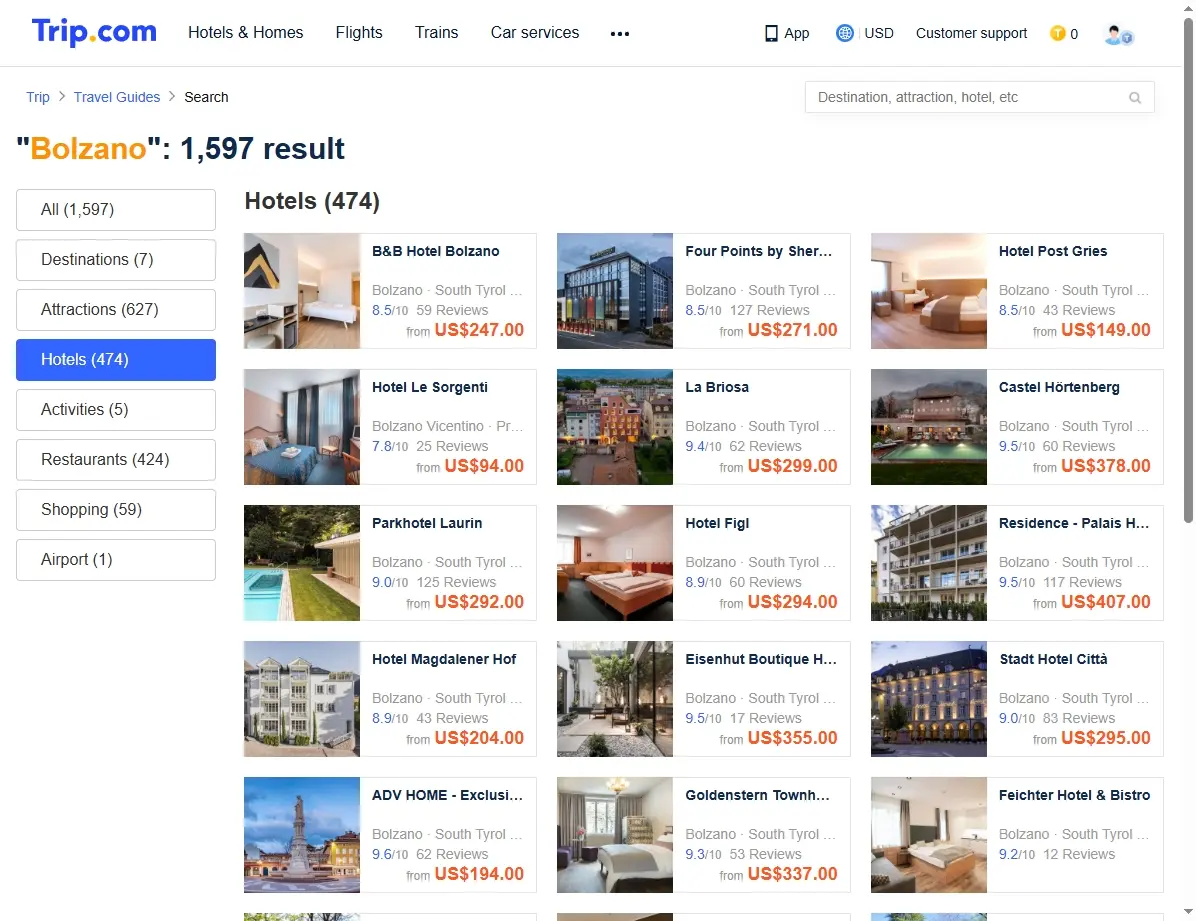This screenshot has height=921, width=1196.
Task: Select the Activities (5) filter
Action: pos(116,410)
